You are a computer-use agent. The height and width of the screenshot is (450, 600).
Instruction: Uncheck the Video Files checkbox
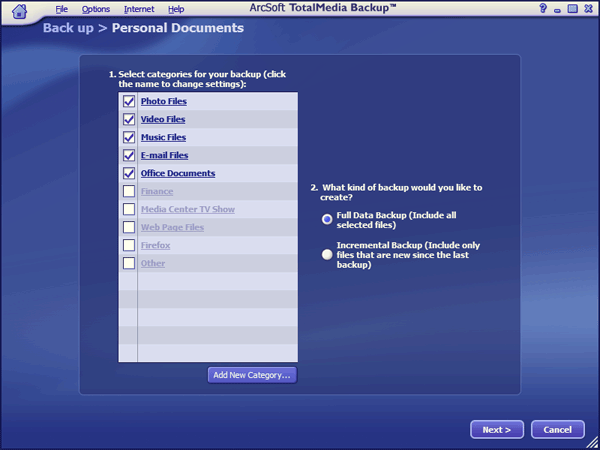(129, 120)
